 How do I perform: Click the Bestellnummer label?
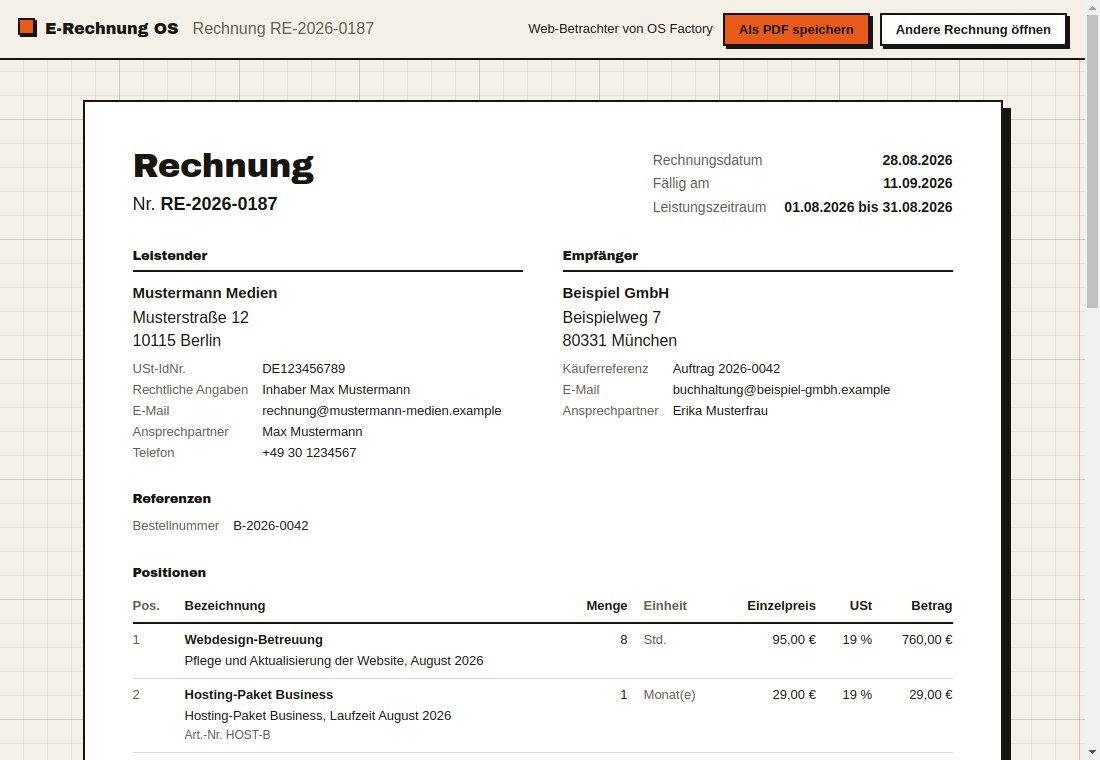pyautogui.click(x=175, y=526)
